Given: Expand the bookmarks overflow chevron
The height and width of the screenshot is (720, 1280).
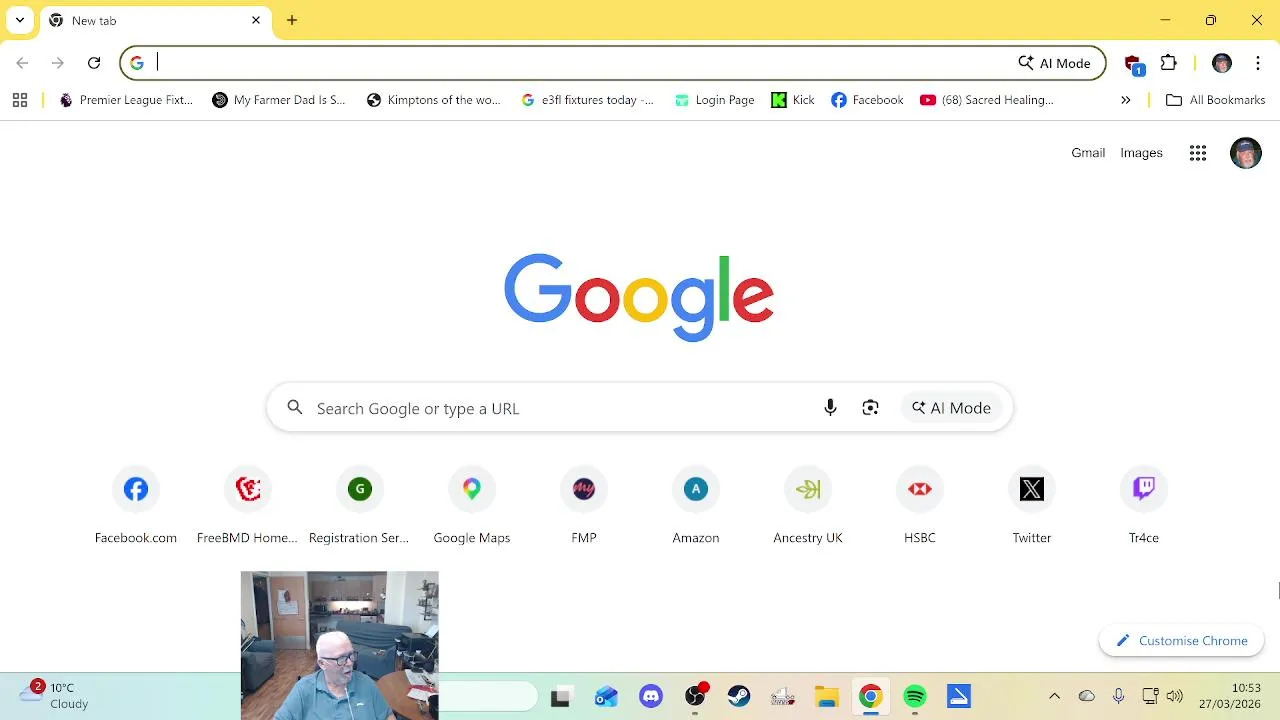Looking at the screenshot, I should [x=1126, y=100].
